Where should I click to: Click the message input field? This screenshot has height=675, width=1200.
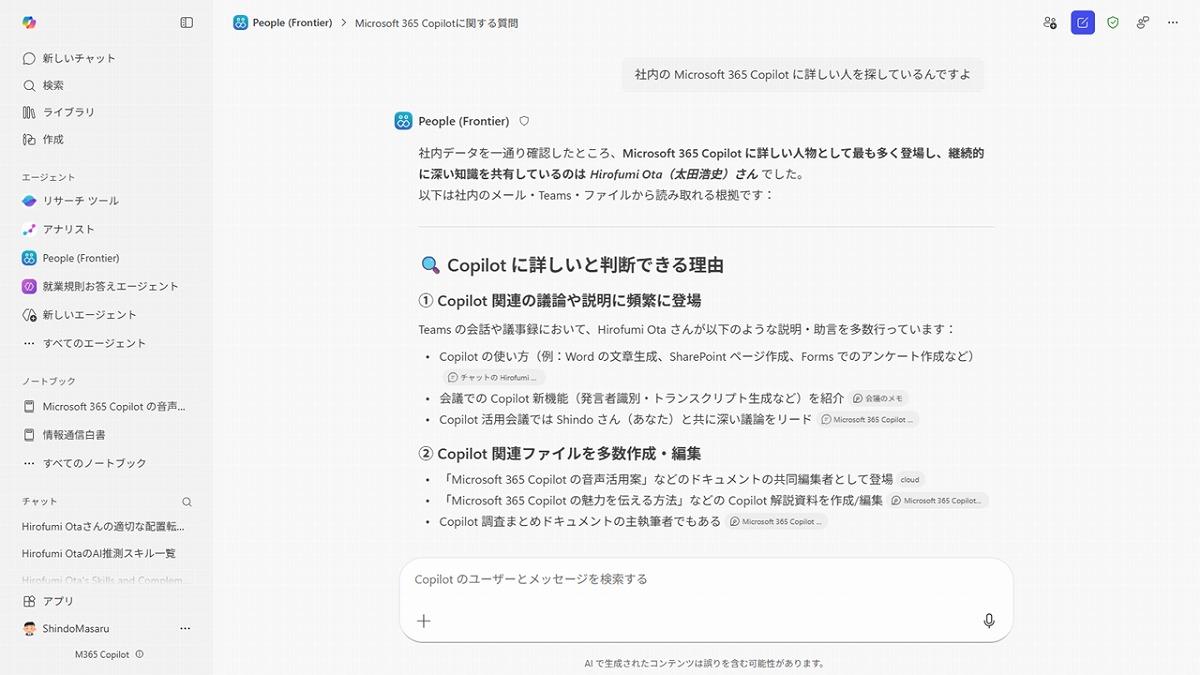(x=700, y=579)
